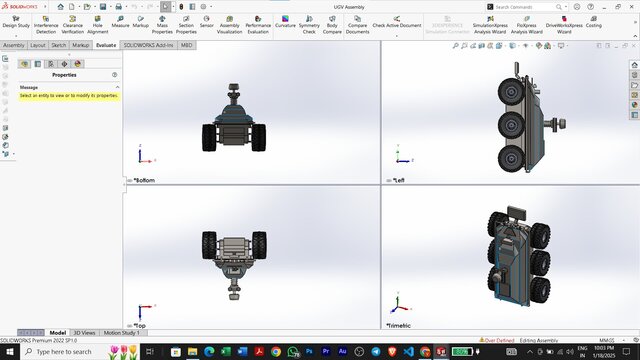Click the Save icon in the title toolbar
This screenshot has width=640, height=360.
click(103, 7)
